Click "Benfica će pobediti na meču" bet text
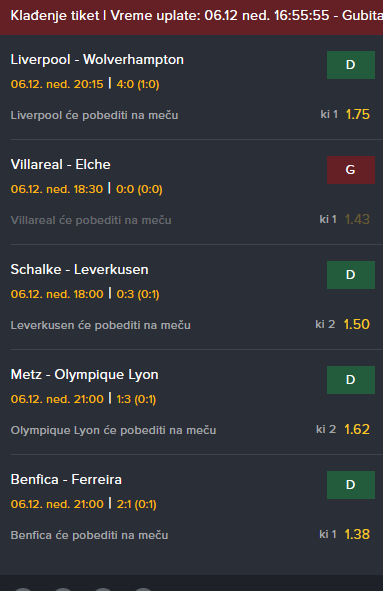Screen dimensions: 383x591 tap(89, 535)
